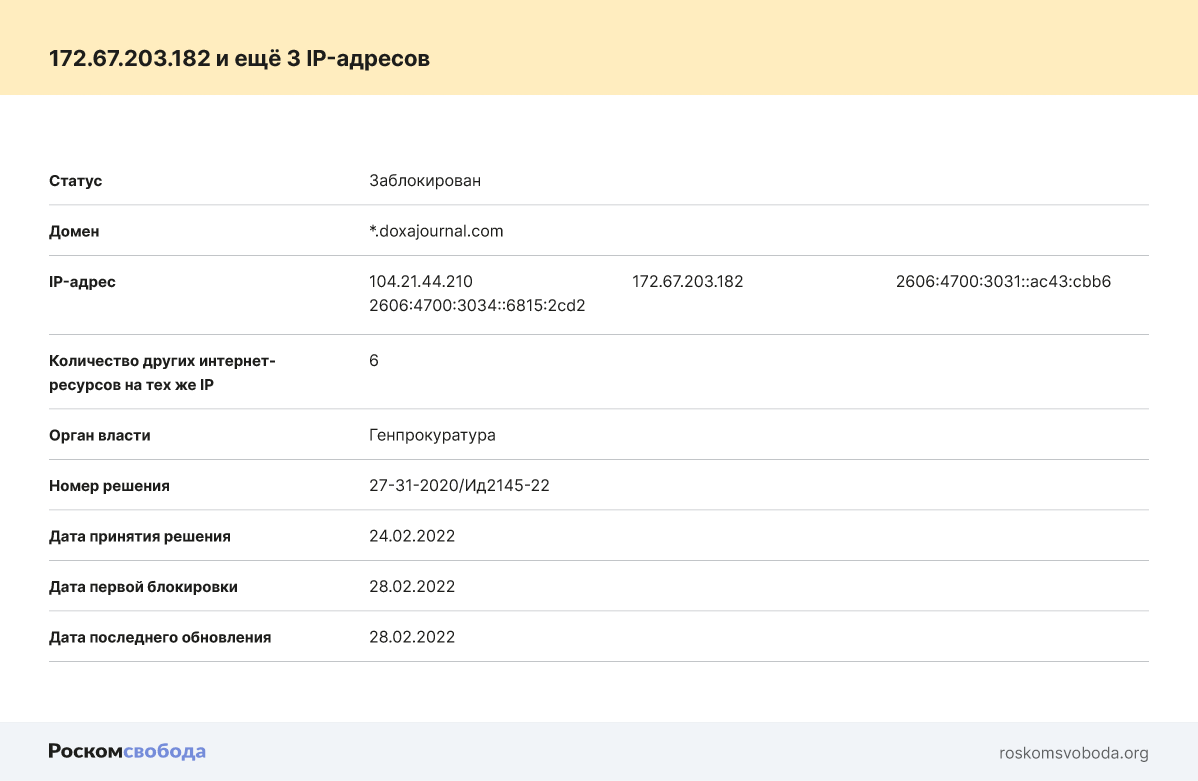Viewport: 1198px width, 781px height.
Task: Click the count value 6 for other resources
Action: 374,361
